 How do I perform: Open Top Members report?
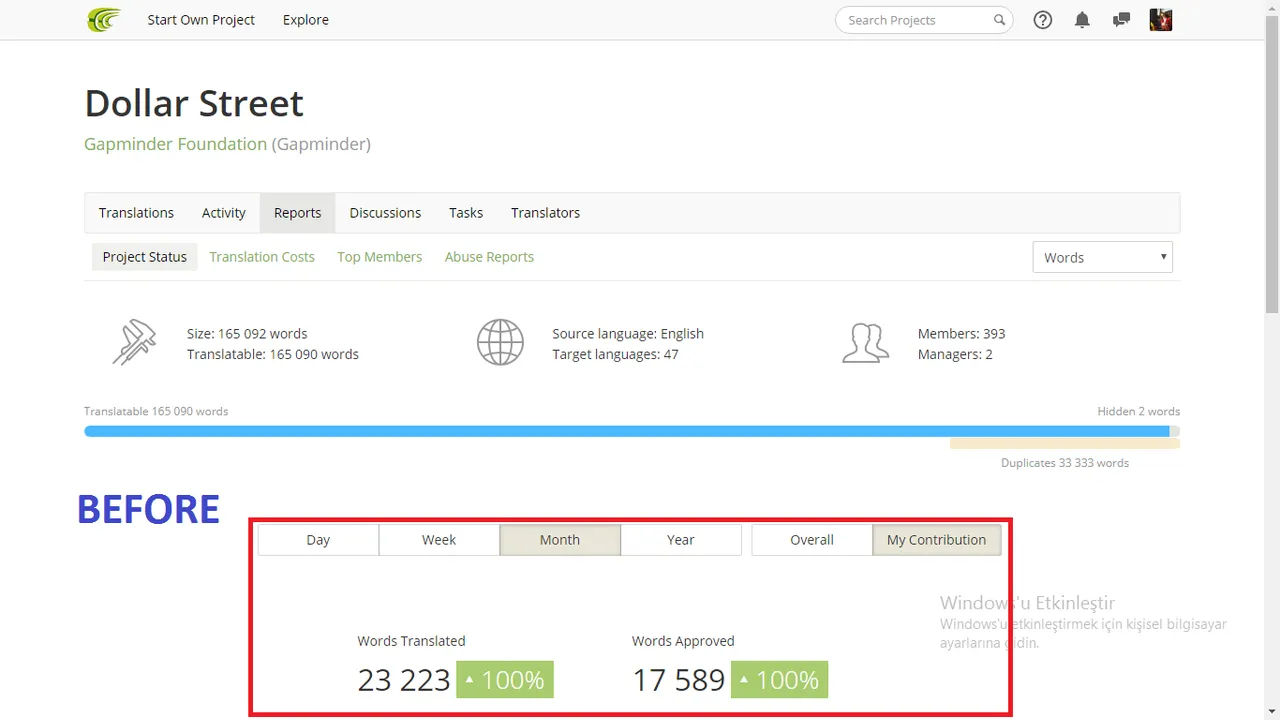[380, 257]
